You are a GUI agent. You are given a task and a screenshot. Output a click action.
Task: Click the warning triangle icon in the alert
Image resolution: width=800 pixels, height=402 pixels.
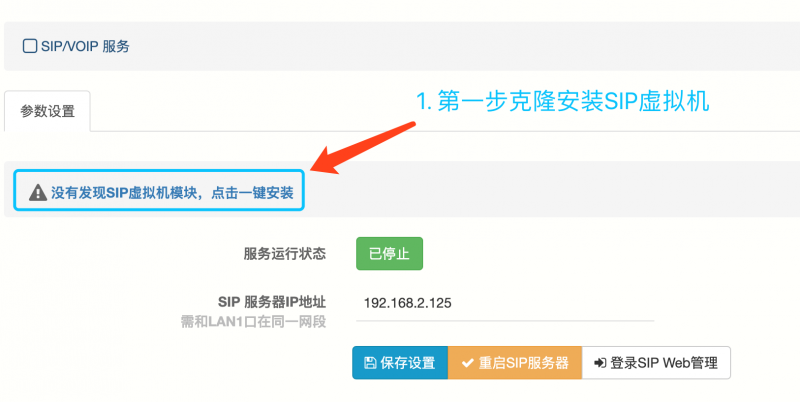[38, 193]
